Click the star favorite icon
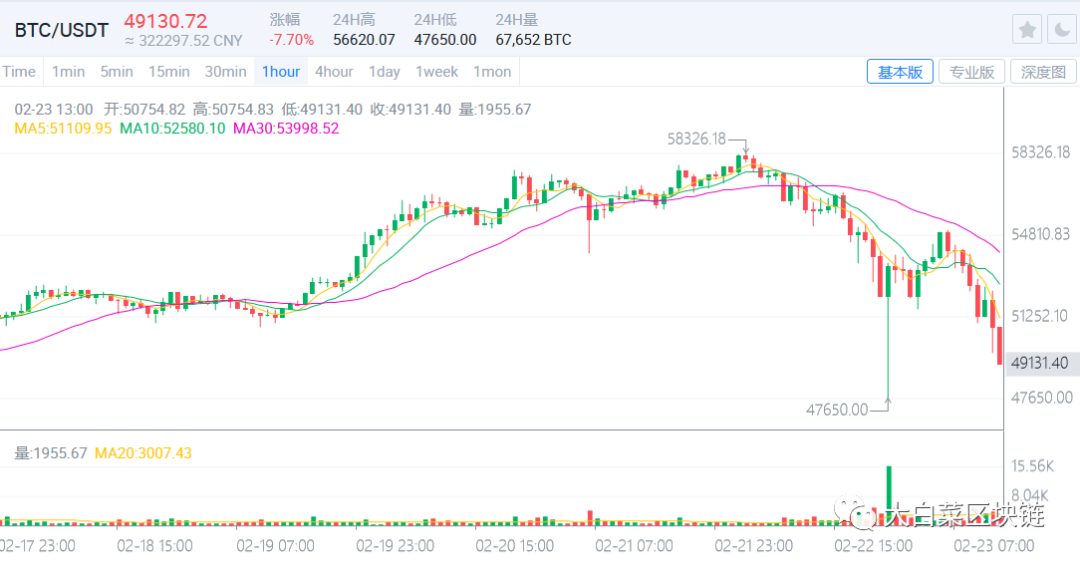The image size is (1080, 563). pos(1027,30)
